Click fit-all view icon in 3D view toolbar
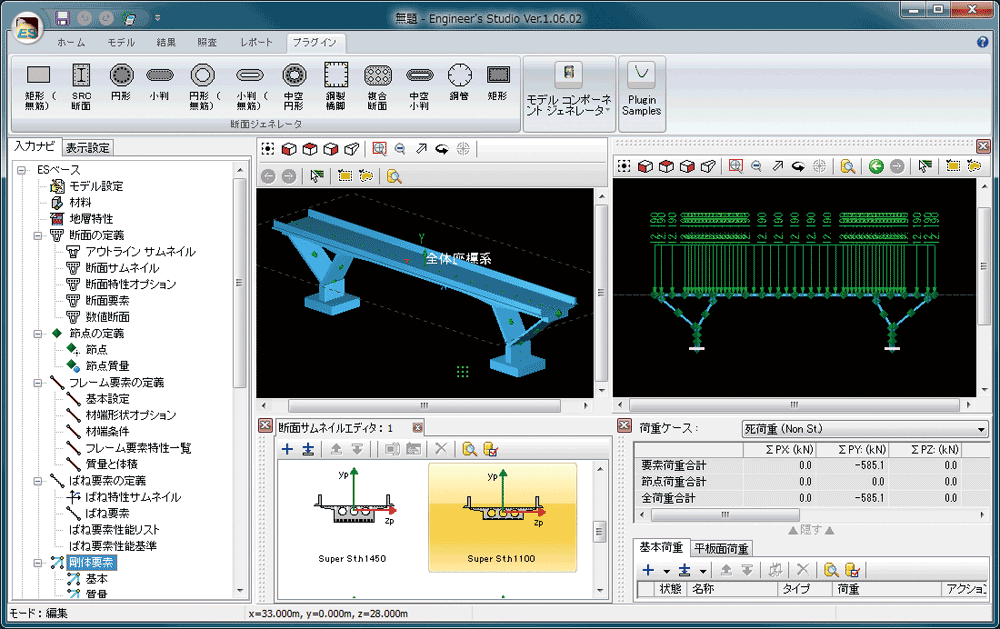Screen dimensions: 1000x629 (268, 149)
